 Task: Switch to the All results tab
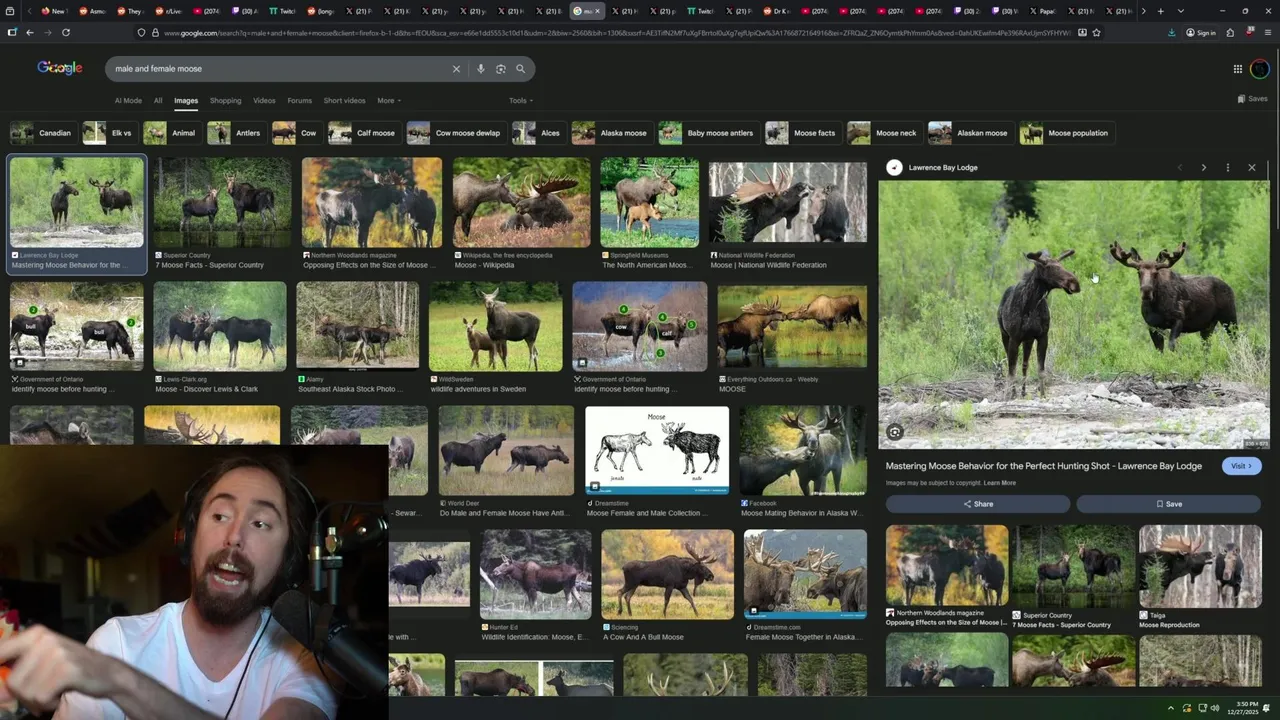(x=158, y=100)
